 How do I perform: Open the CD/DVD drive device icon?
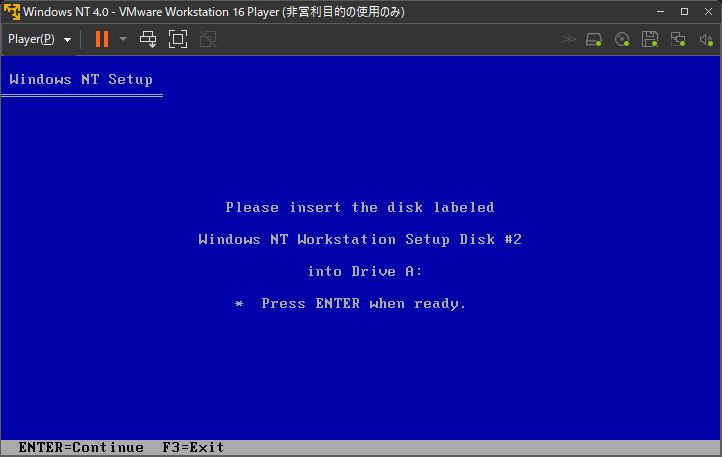pos(622,39)
